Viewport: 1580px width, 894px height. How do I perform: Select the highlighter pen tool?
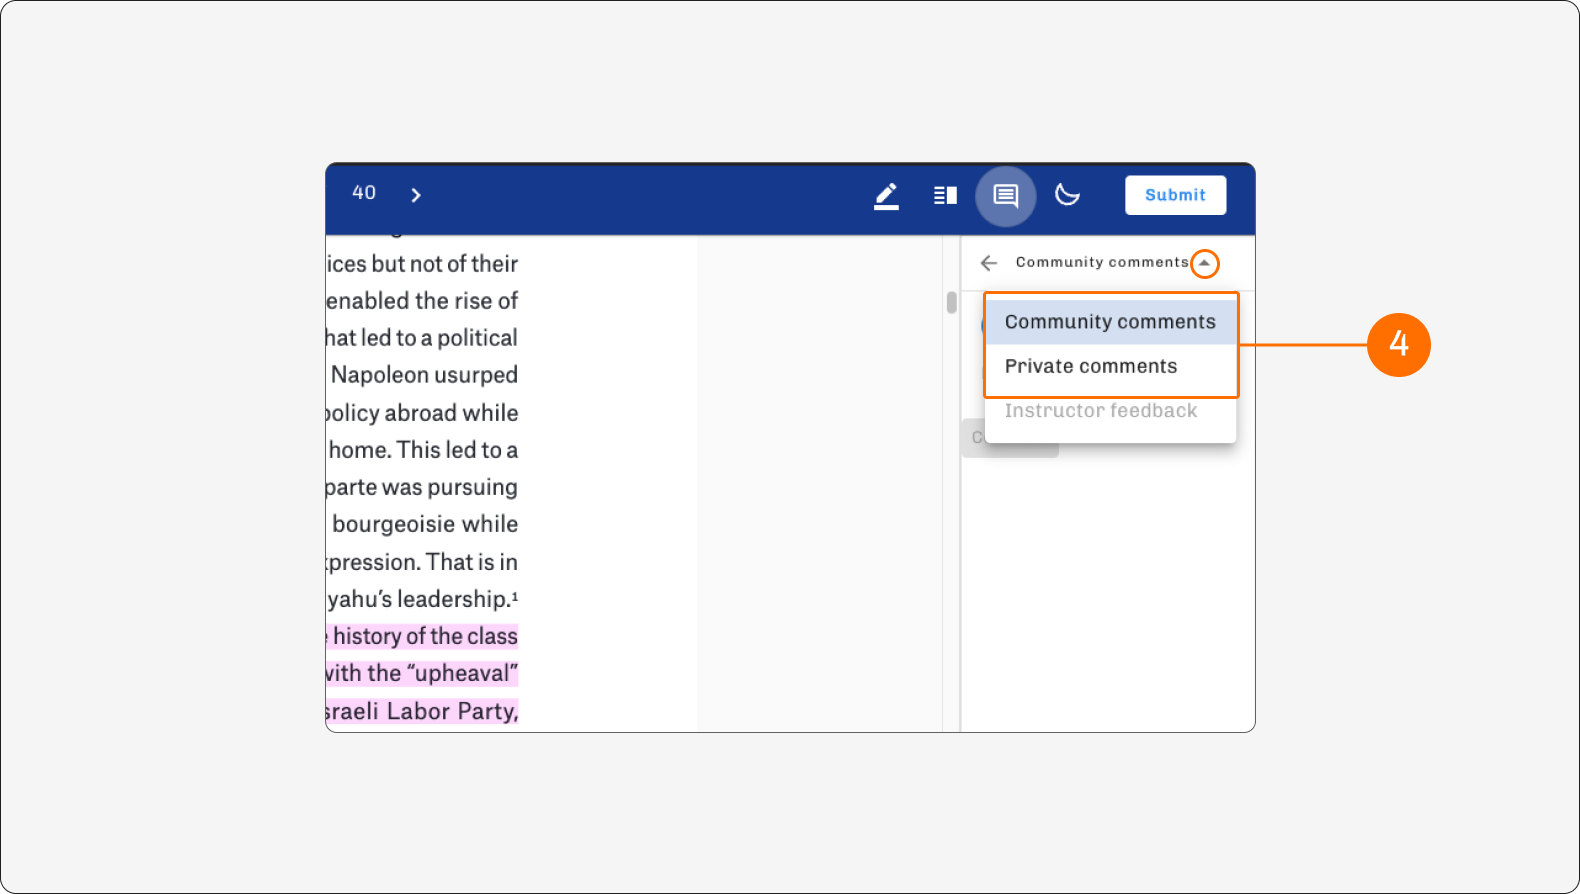point(886,196)
